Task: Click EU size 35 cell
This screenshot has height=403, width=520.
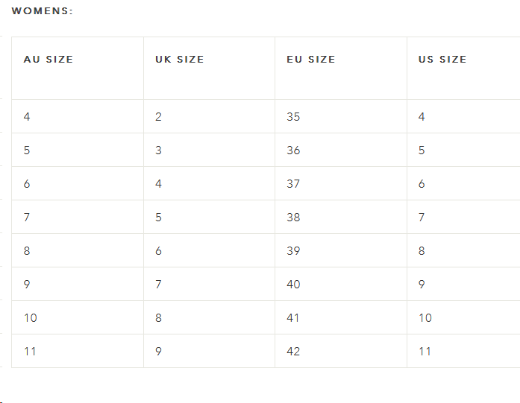Action: click(341, 116)
